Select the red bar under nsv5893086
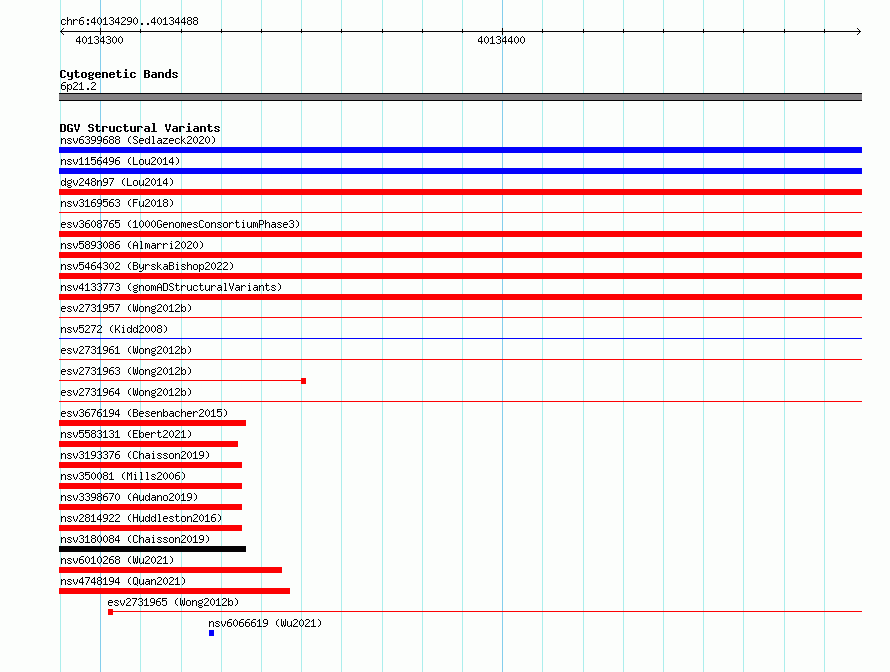 pyautogui.click(x=460, y=255)
